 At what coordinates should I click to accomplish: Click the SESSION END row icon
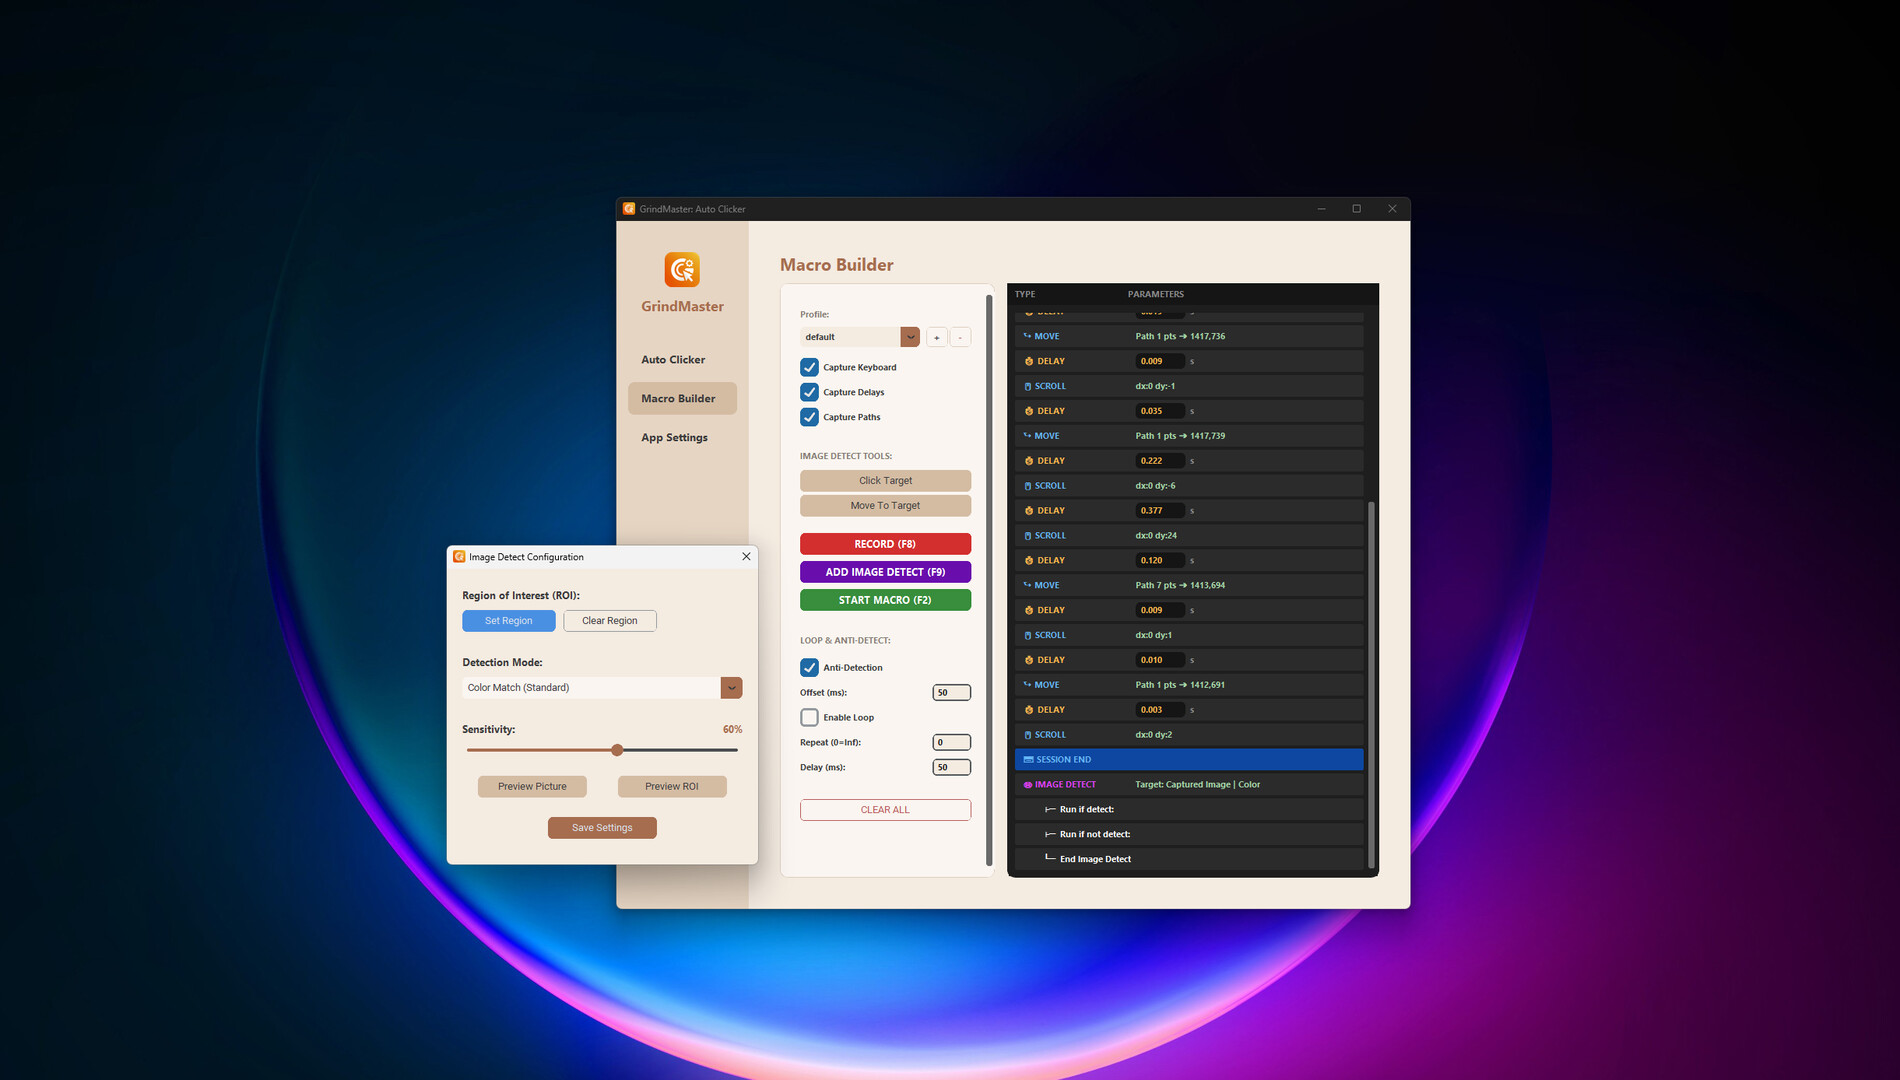pyautogui.click(x=1028, y=760)
